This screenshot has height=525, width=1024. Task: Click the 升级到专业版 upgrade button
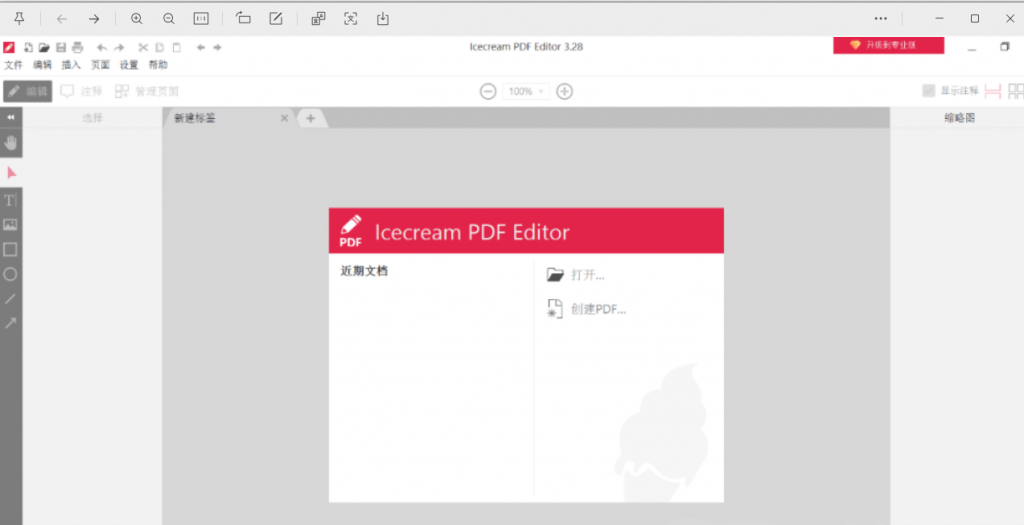882,45
